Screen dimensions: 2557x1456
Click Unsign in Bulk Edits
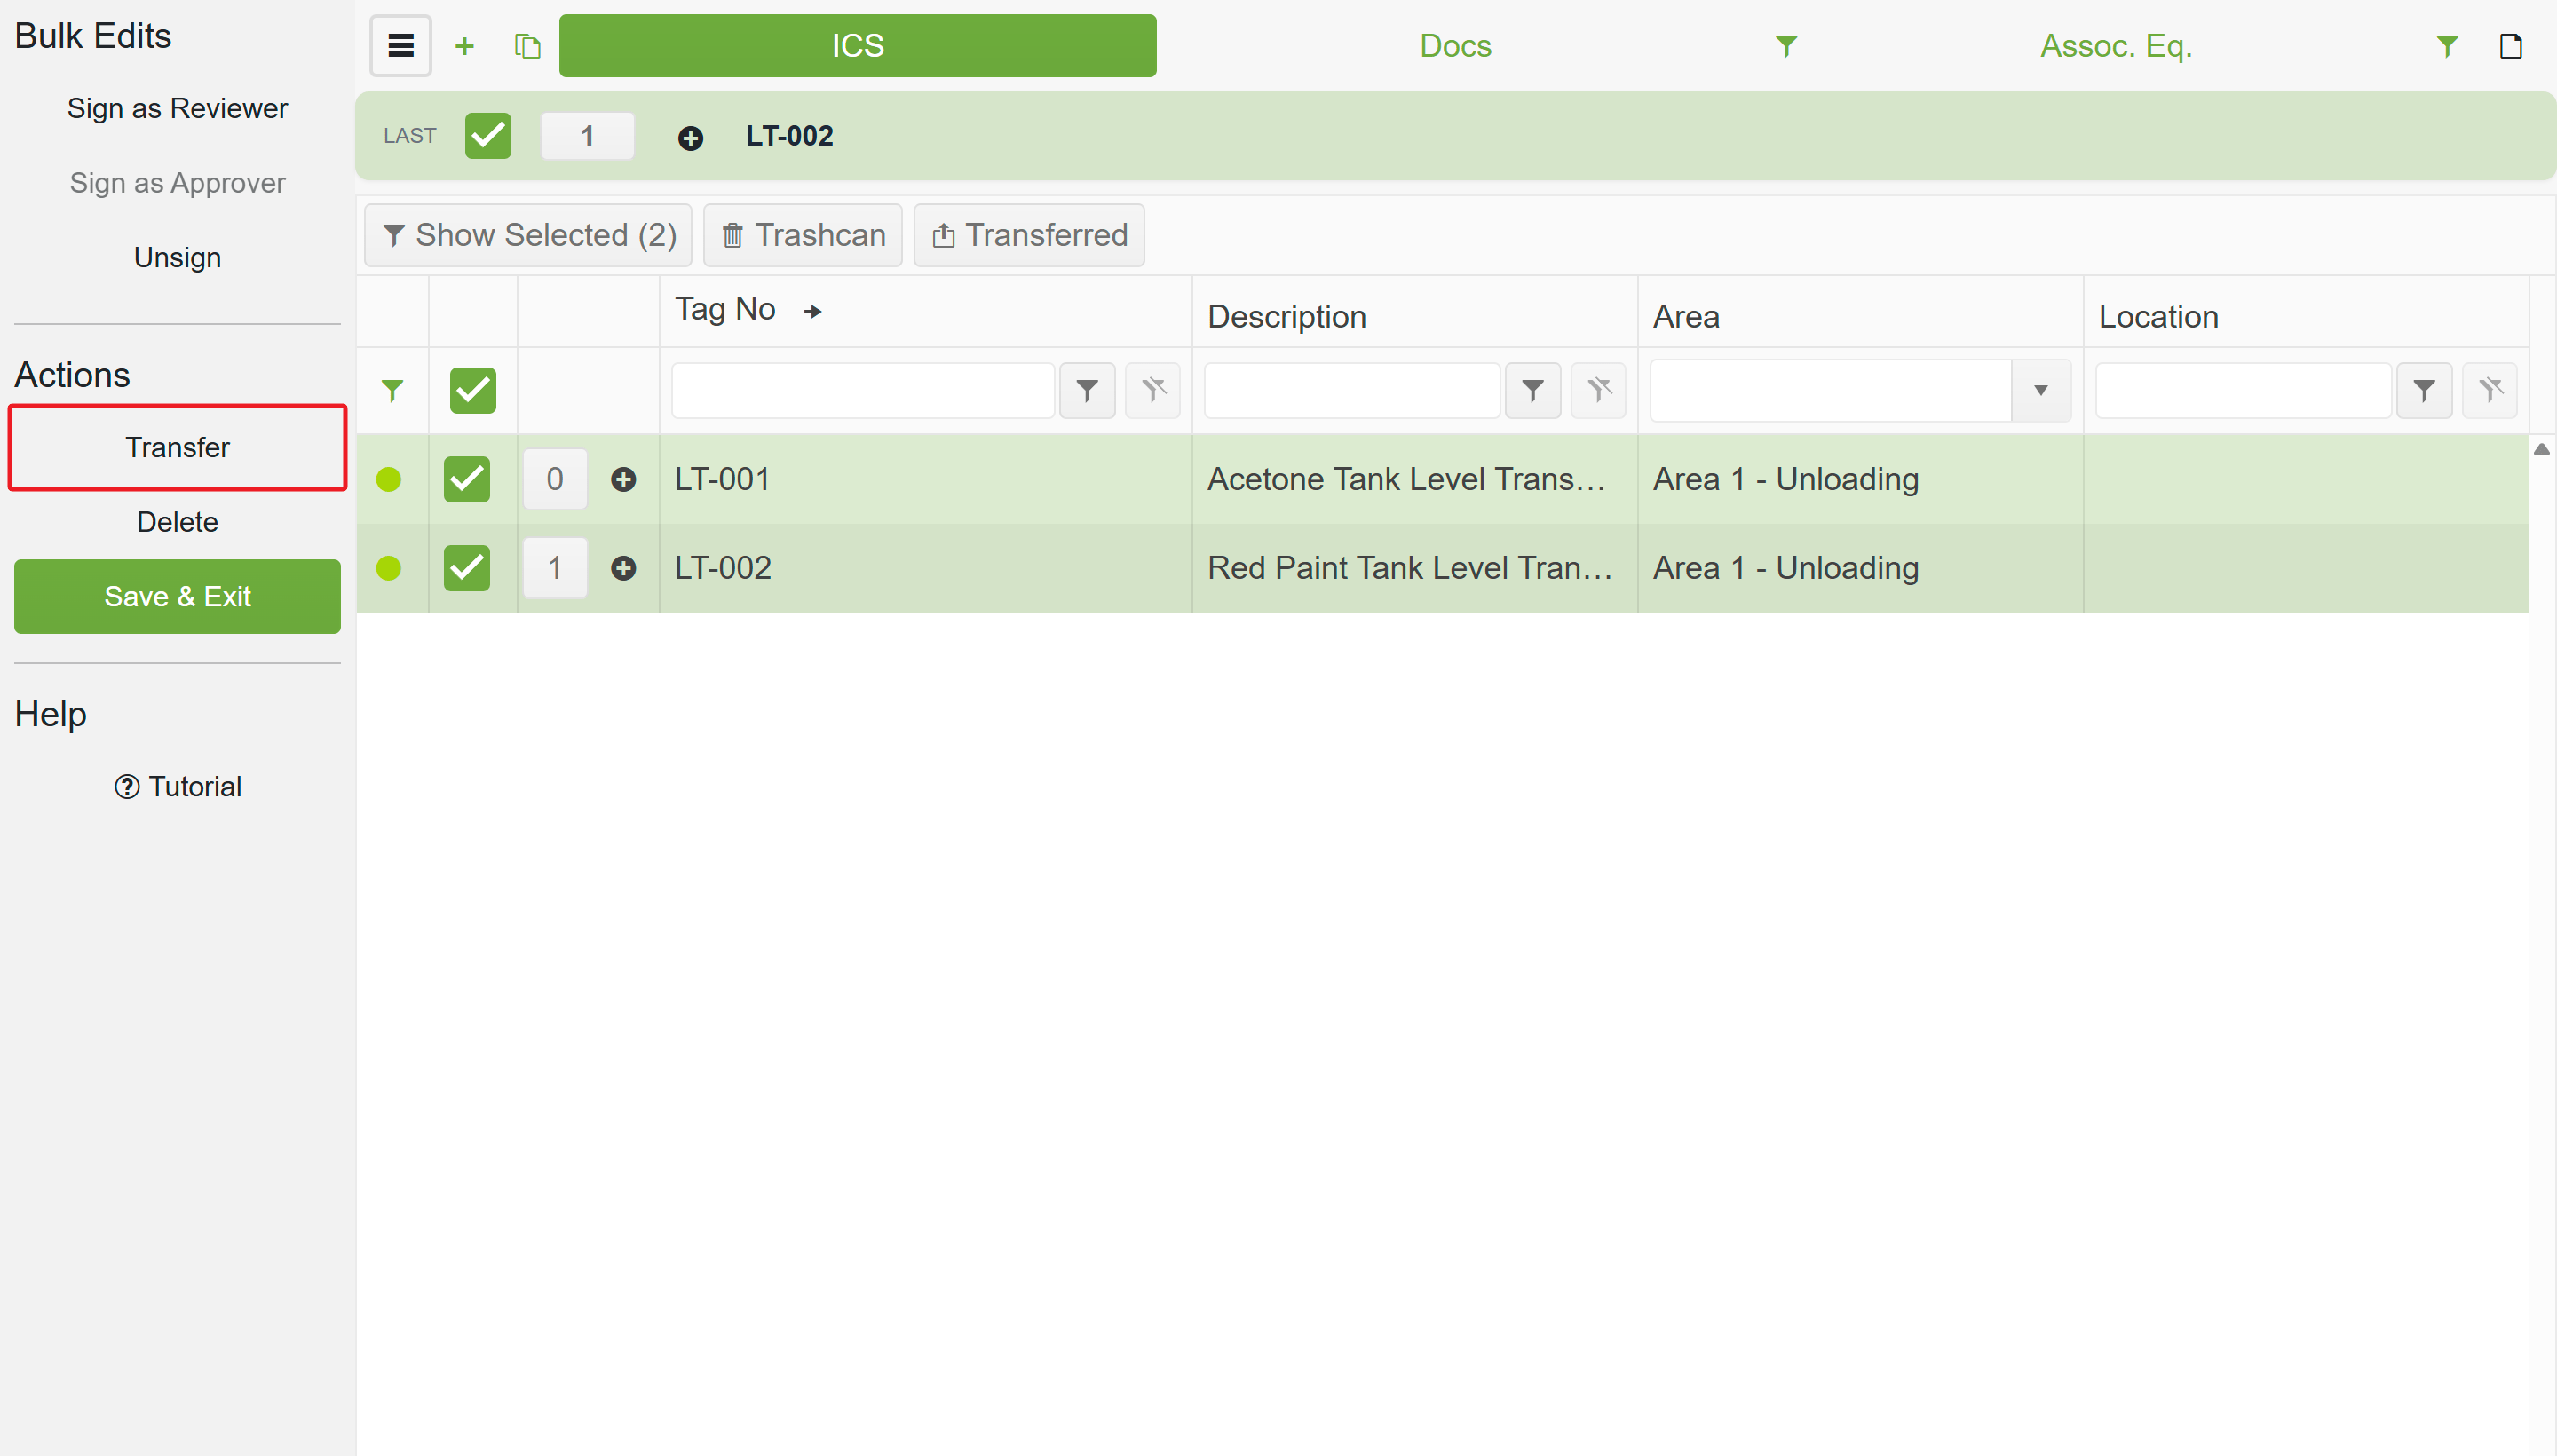pyautogui.click(x=177, y=258)
